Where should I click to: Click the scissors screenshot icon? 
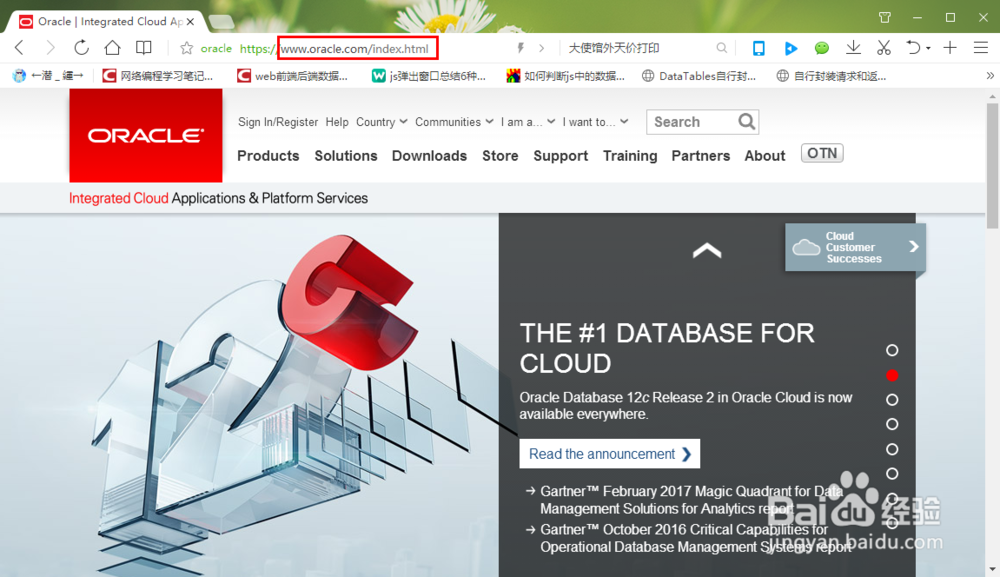(x=883, y=48)
